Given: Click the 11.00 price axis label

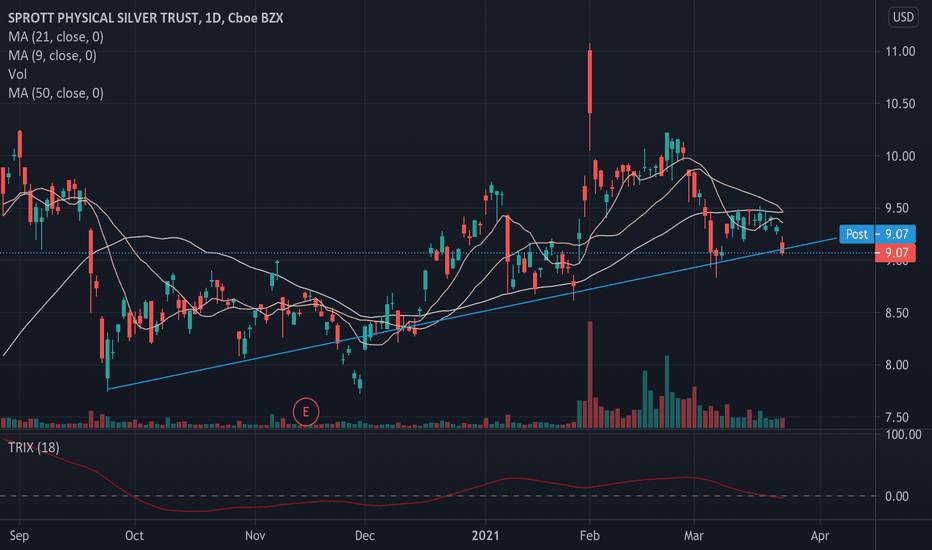Looking at the screenshot, I should pyautogui.click(x=900, y=51).
